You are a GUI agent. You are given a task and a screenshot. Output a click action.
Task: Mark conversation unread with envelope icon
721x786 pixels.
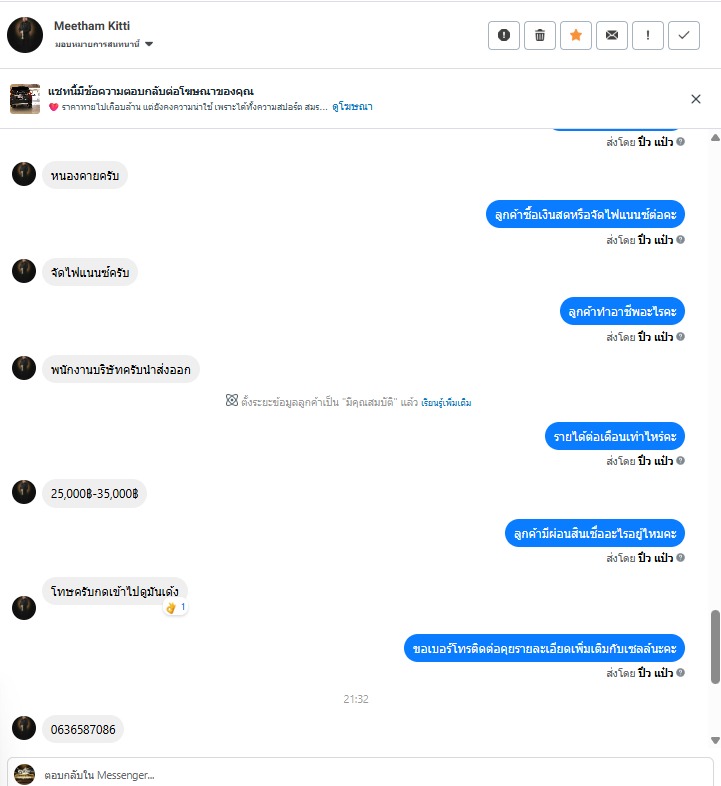612,35
